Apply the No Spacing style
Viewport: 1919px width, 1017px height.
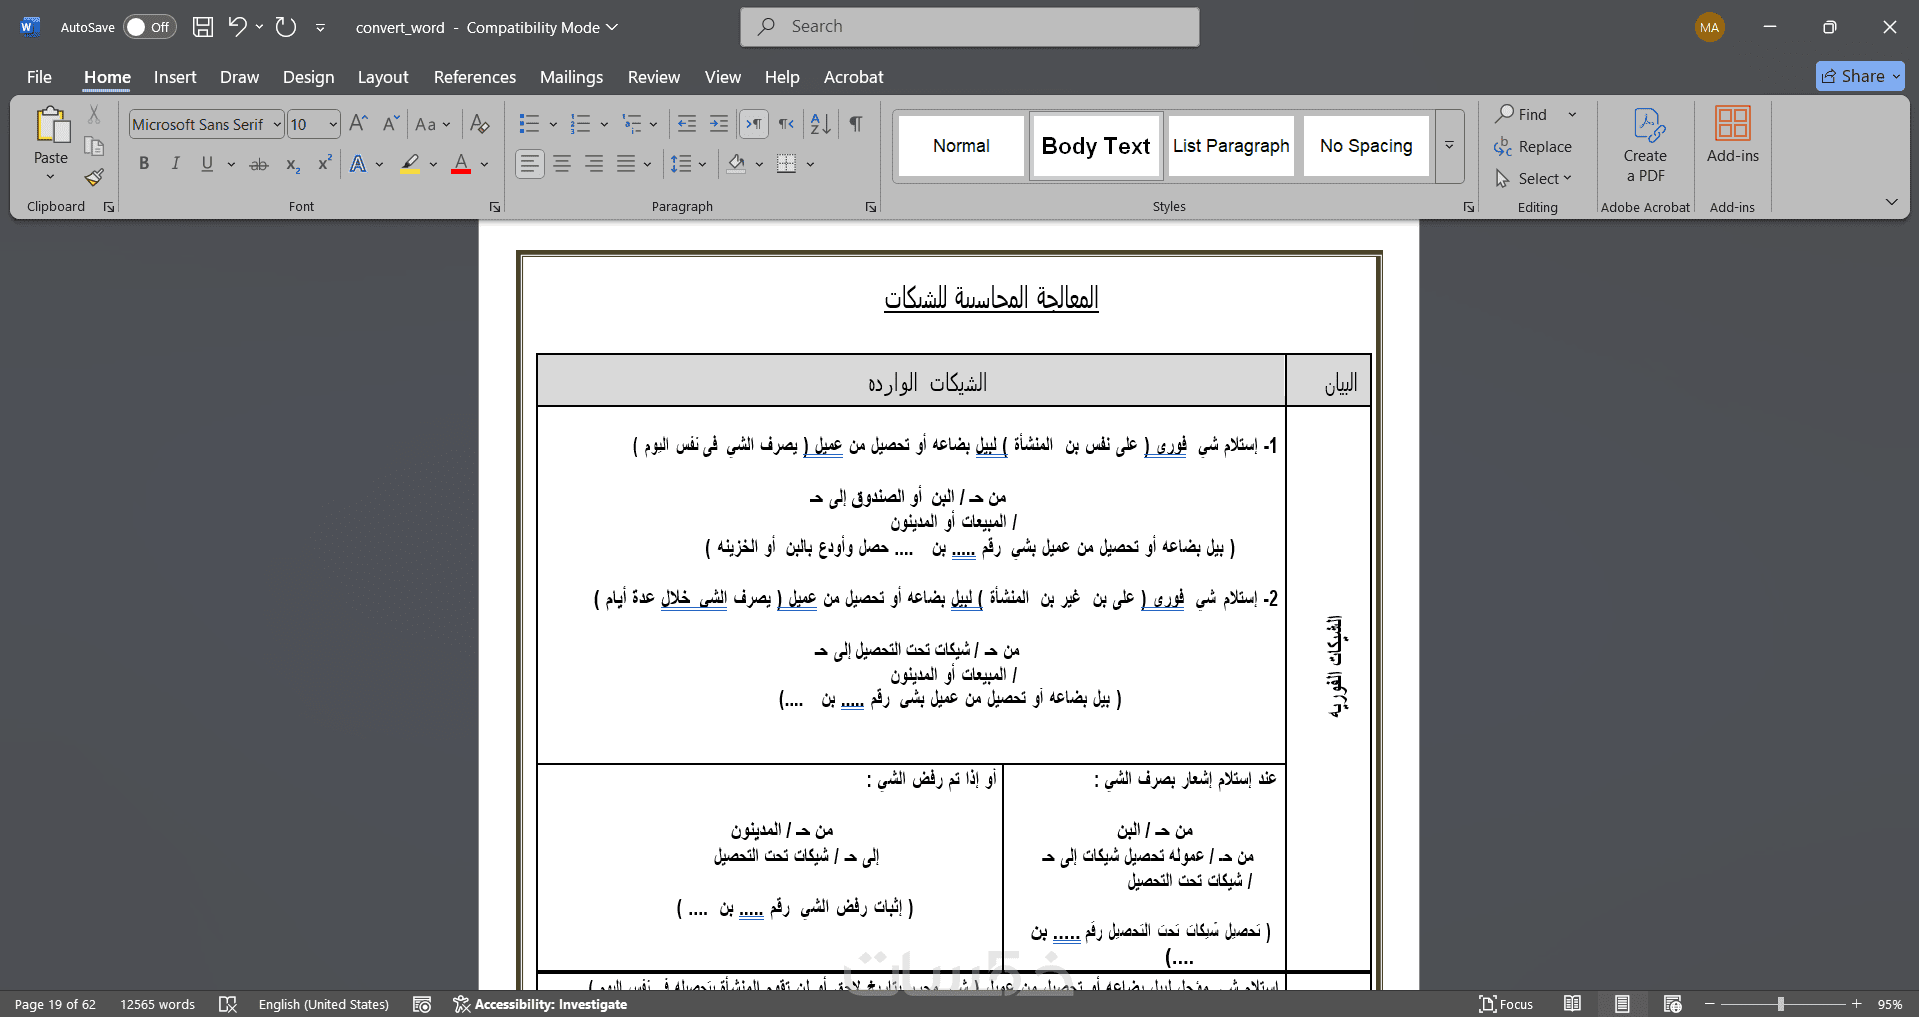1366,146
